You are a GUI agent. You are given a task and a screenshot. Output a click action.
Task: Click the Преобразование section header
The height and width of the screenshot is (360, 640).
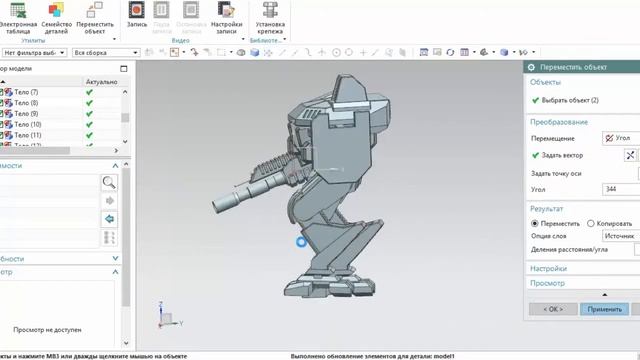559,122
